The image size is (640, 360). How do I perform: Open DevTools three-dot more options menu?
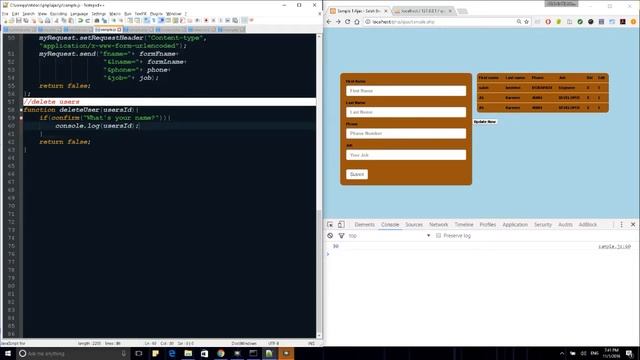tap(622, 224)
